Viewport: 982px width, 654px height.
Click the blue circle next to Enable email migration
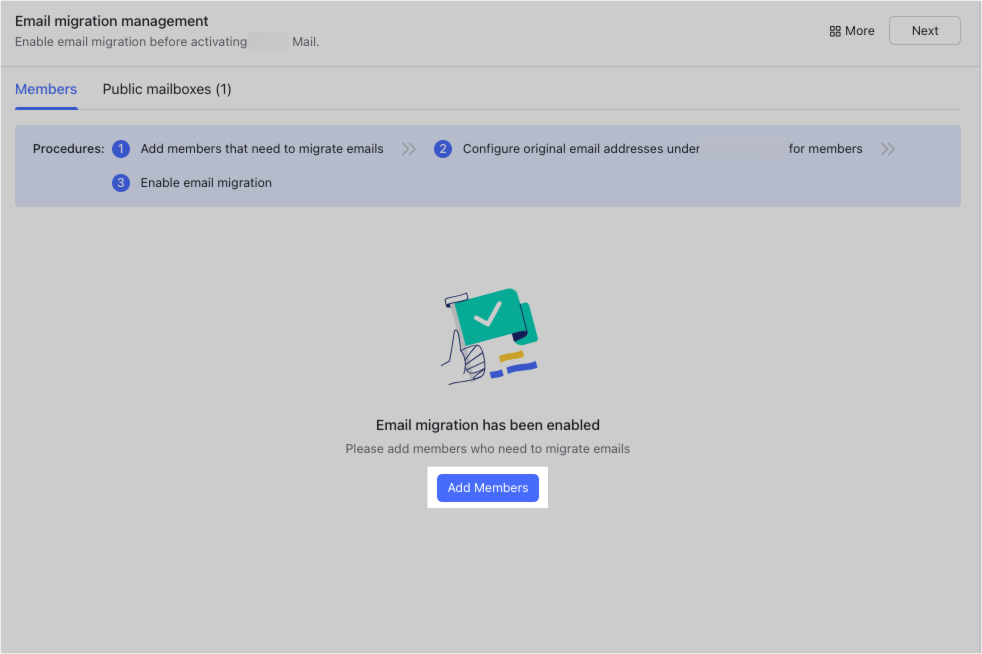coord(121,182)
